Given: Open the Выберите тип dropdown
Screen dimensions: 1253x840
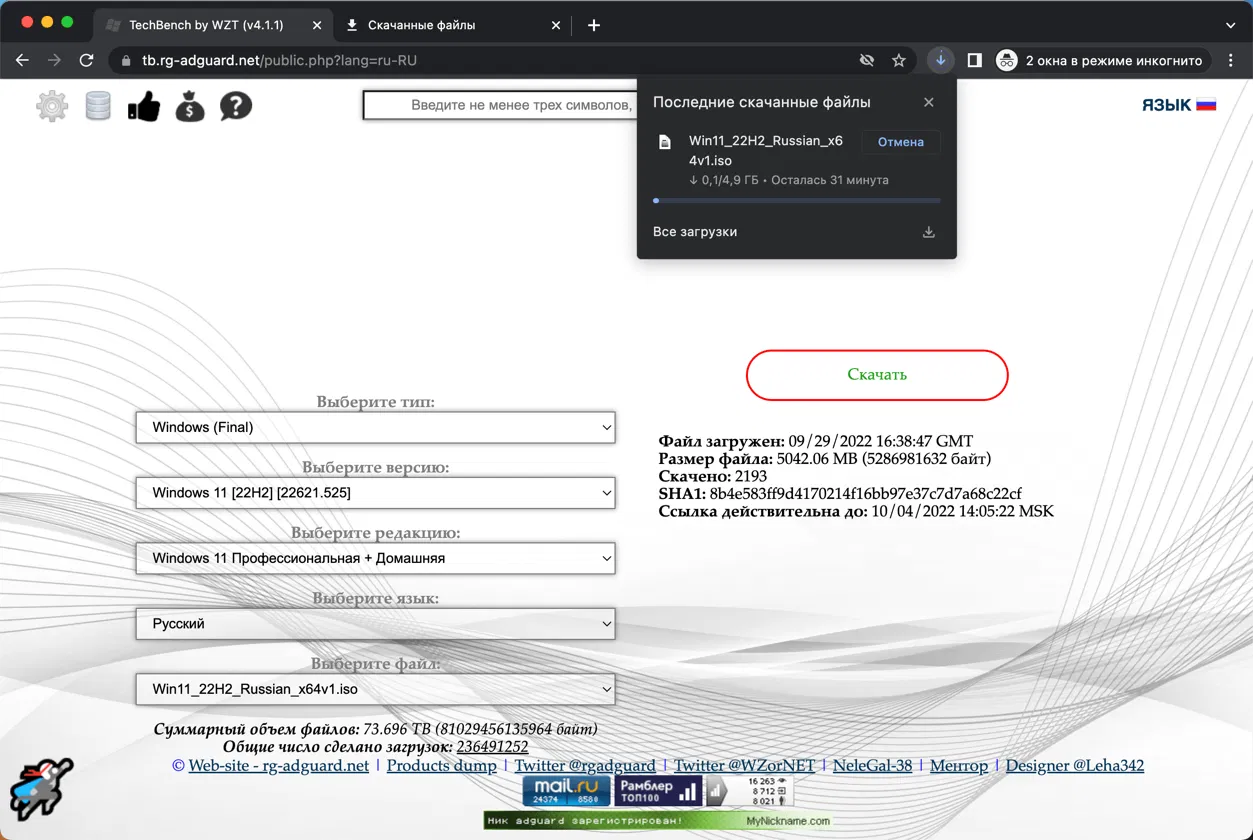Looking at the screenshot, I should click(x=375, y=427).
